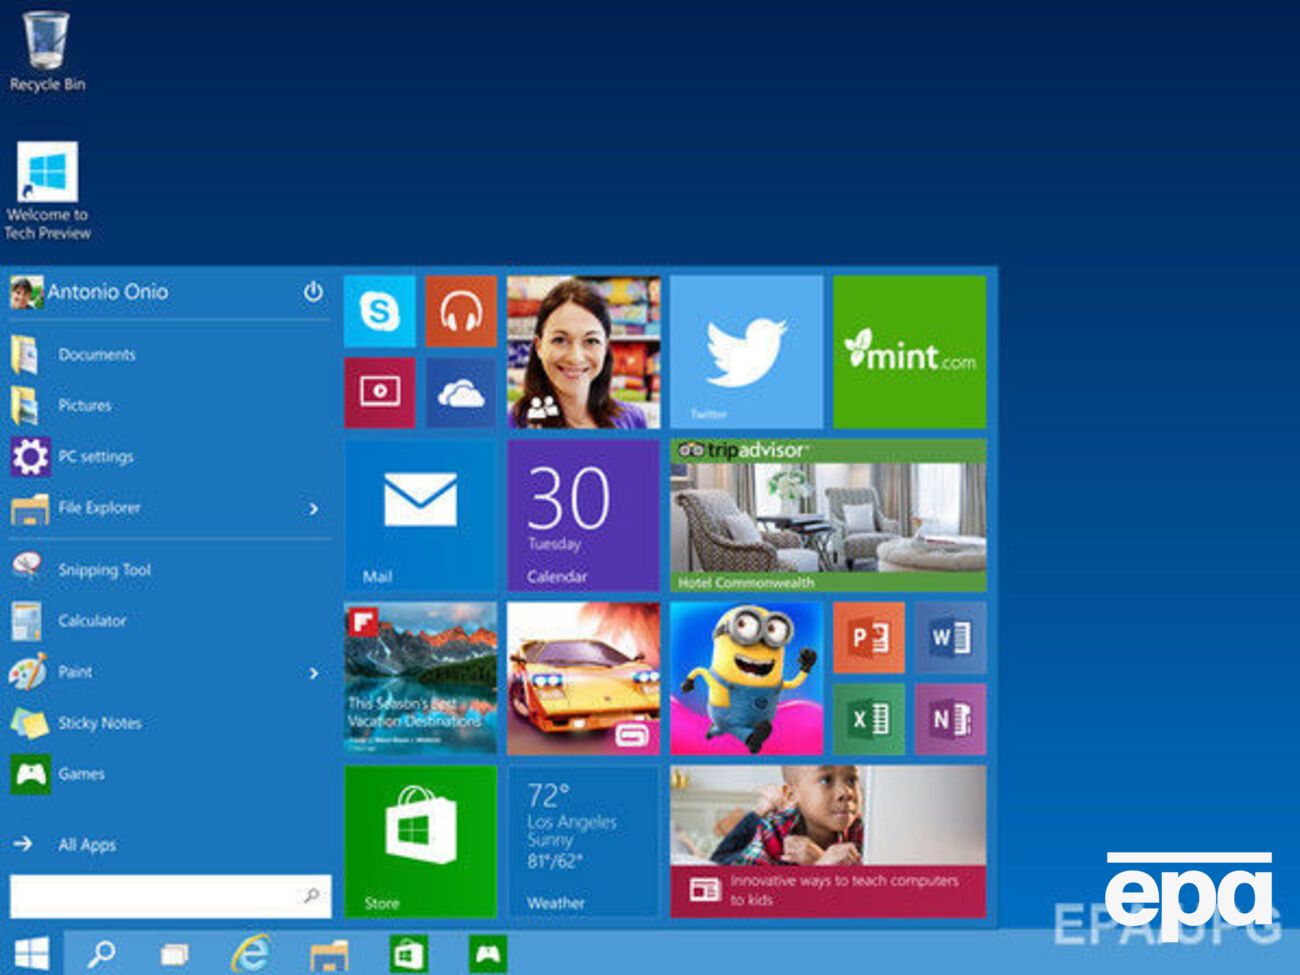Launch Excel from its tile
Image resolution: width=1300 pixels, height=975 pixels.
coord(869,719)
